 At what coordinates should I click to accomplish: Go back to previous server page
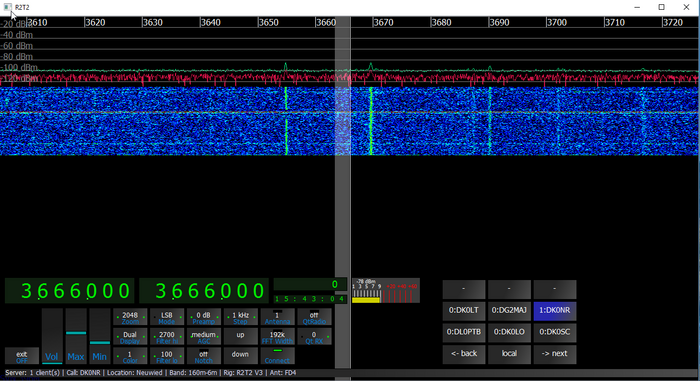click(463, 354)
